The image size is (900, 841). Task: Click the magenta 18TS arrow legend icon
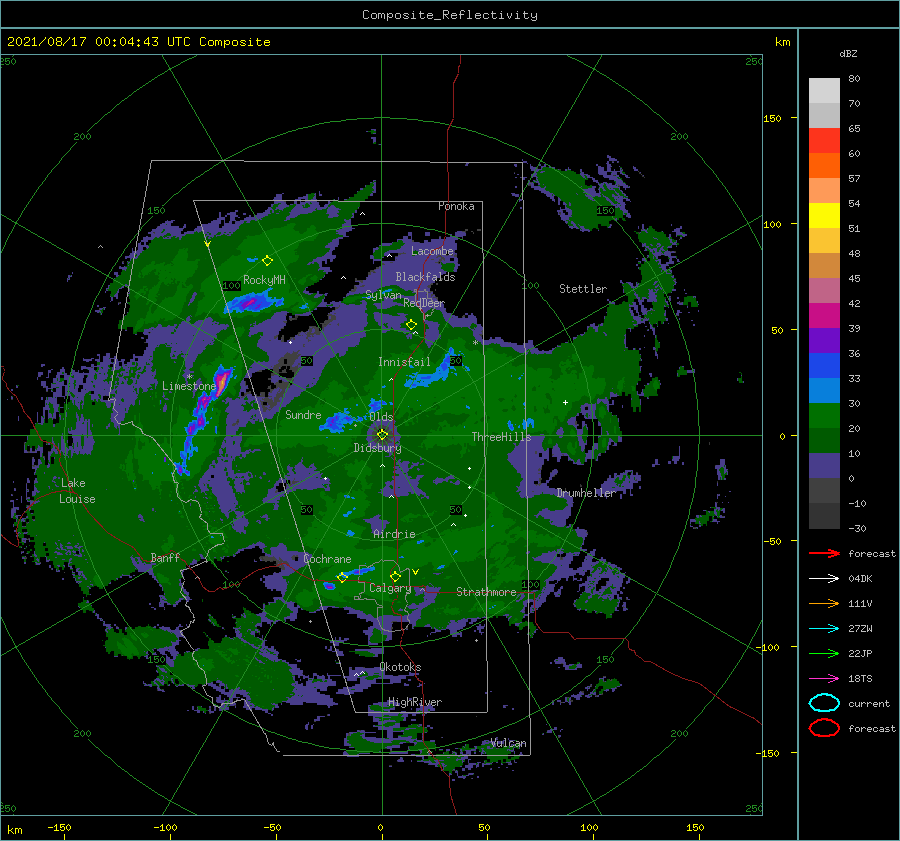tap(824, 679)
